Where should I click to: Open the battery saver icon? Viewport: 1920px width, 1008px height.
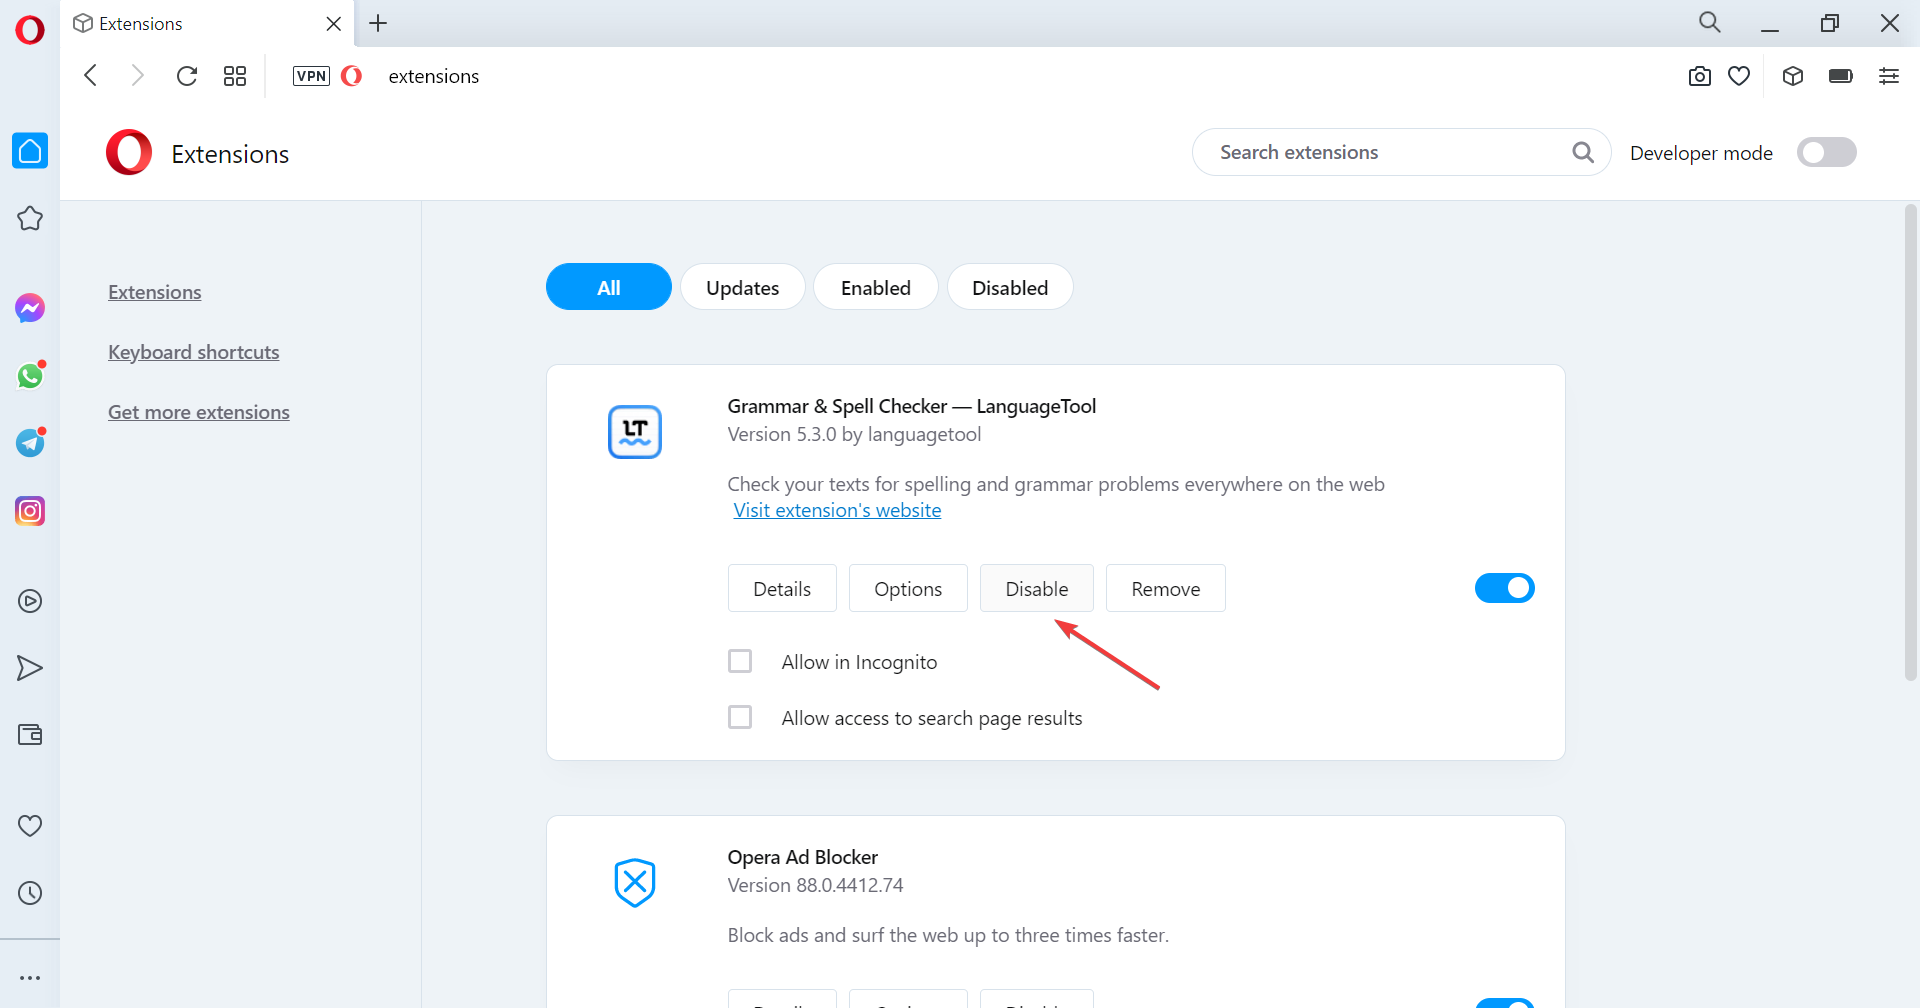pos(1841,76)
